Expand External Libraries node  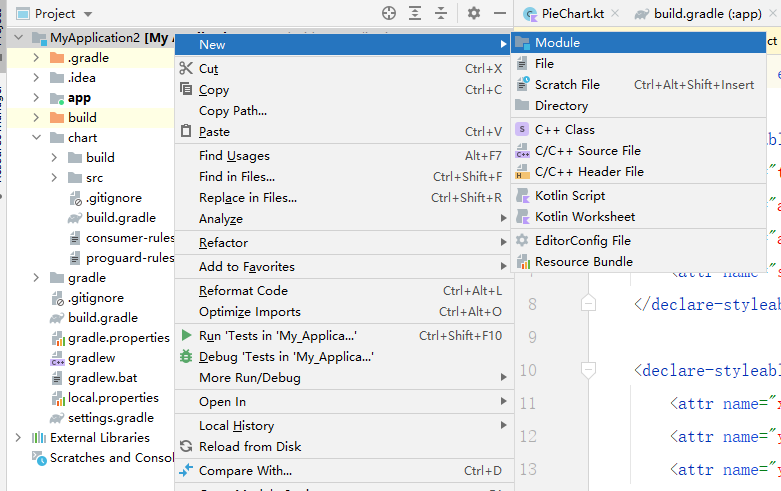pos(18,438)
